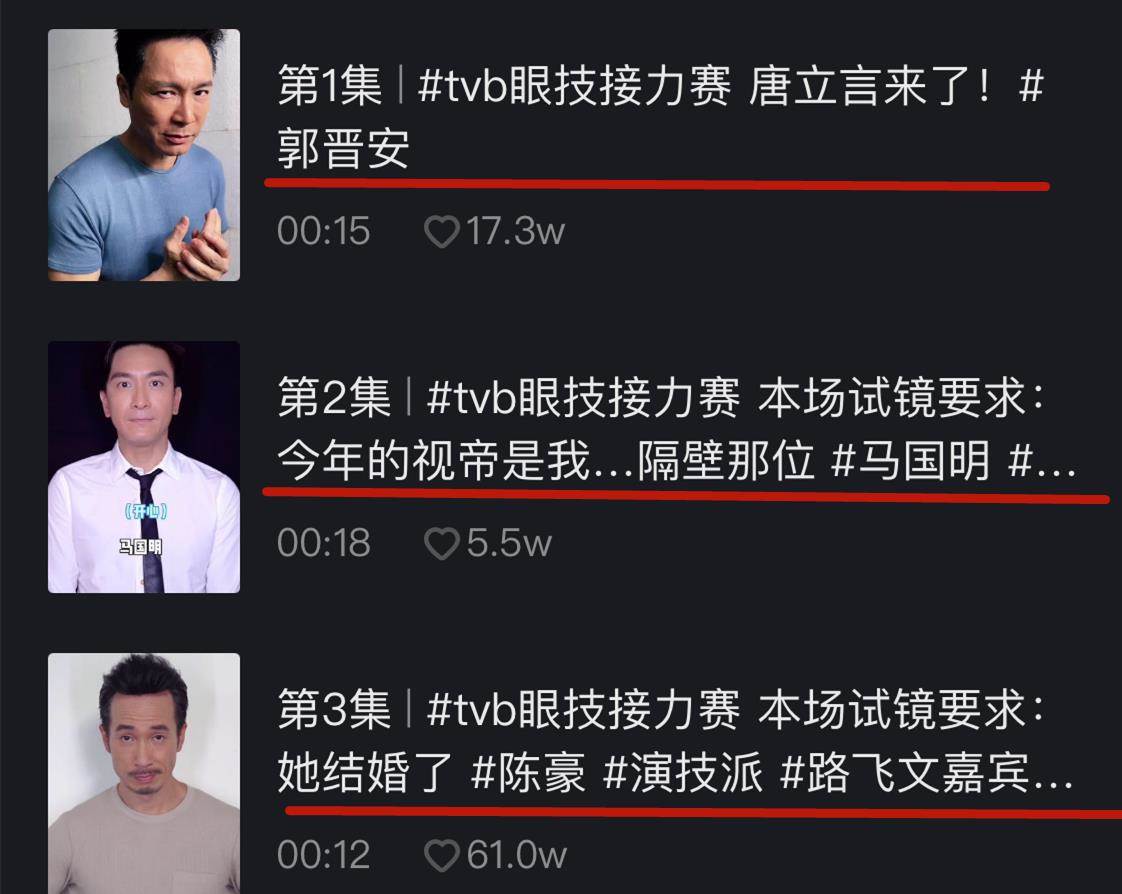Like episode 1 with the heart icon
Image resolution: width=1122 pixels, height=894 pixels.
pyautogui.click(x=442, y=232)
